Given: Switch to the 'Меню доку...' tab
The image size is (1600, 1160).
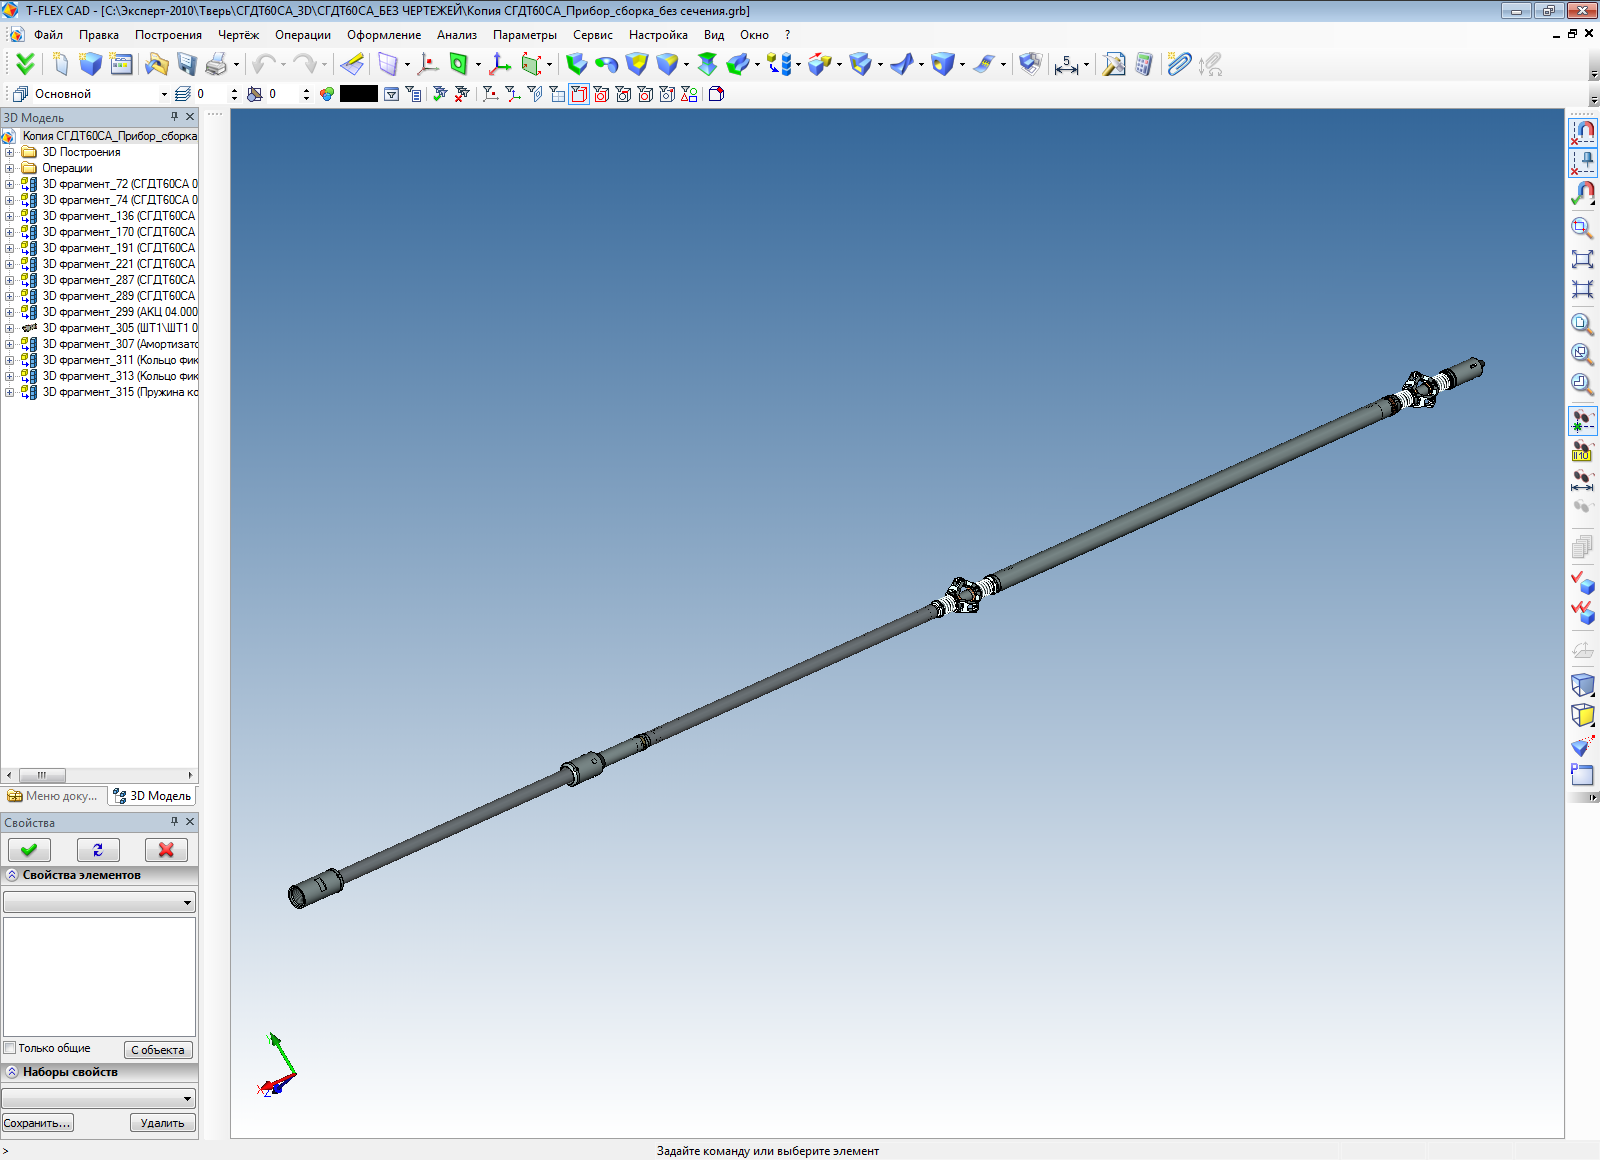Looking at the screenshot, I should click(x=53, y=796).
